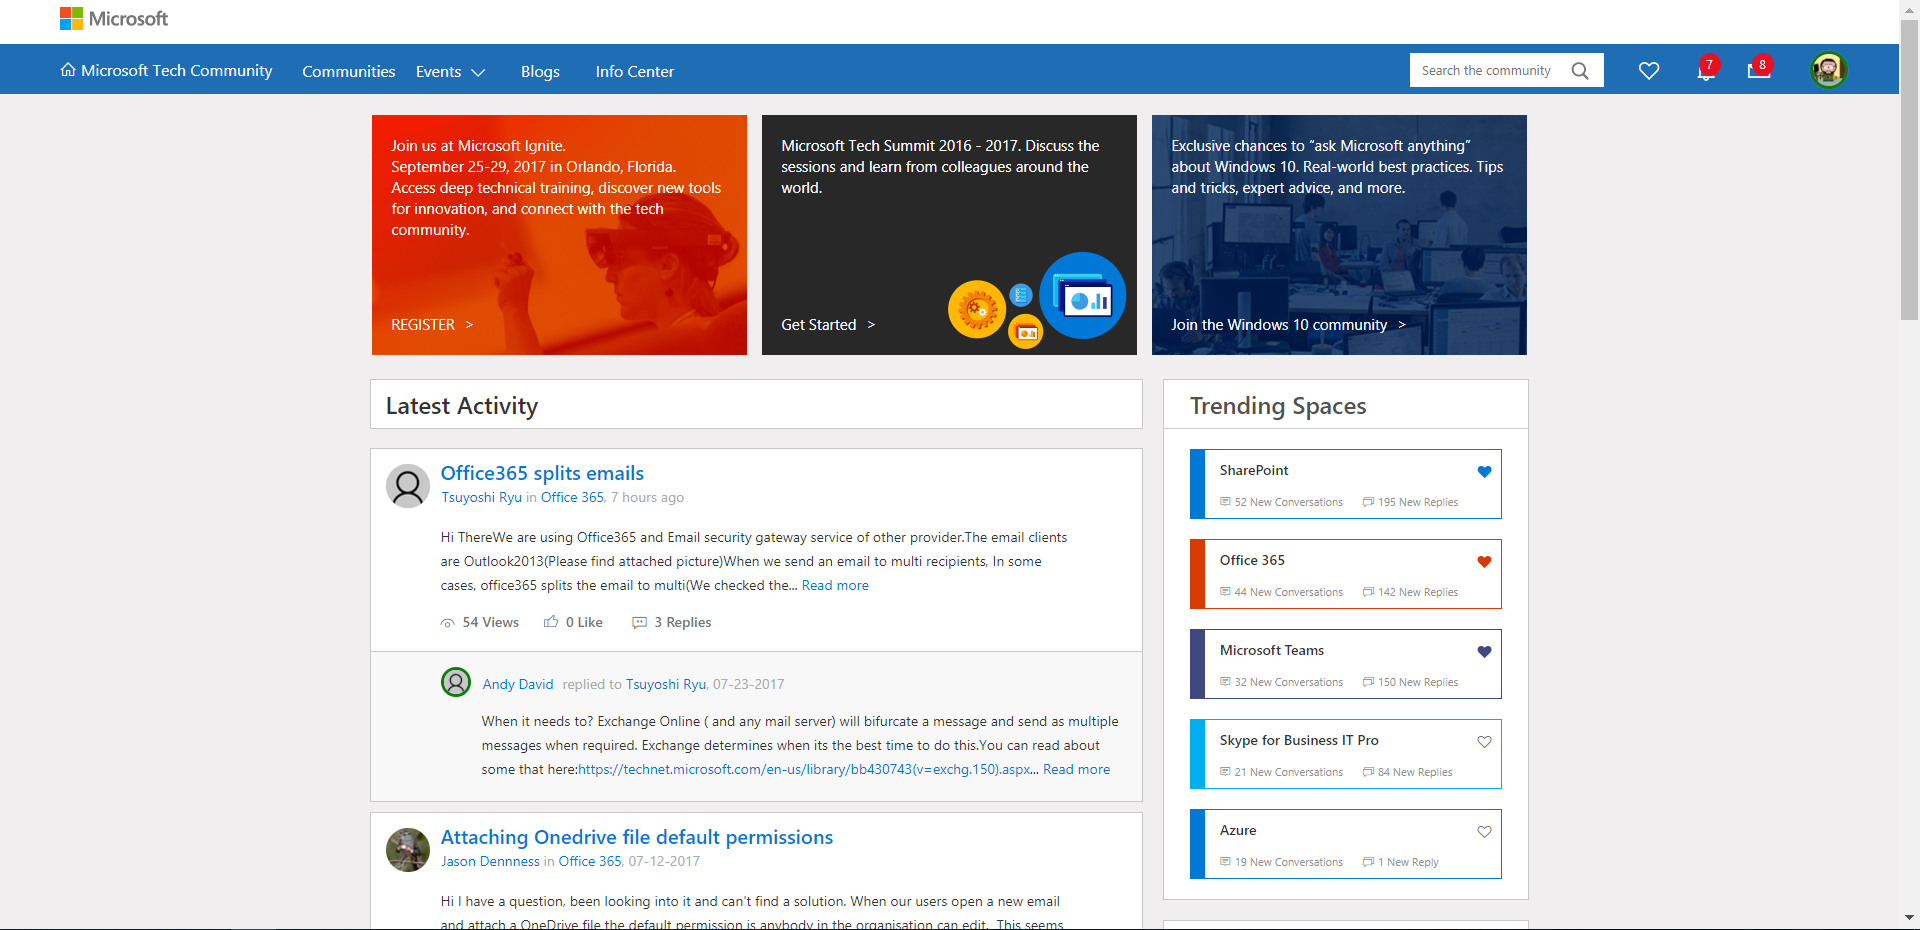Screen dimensions: 1920x930
Task: Favorite the Azure space with heart
Action: (1484, 832)
